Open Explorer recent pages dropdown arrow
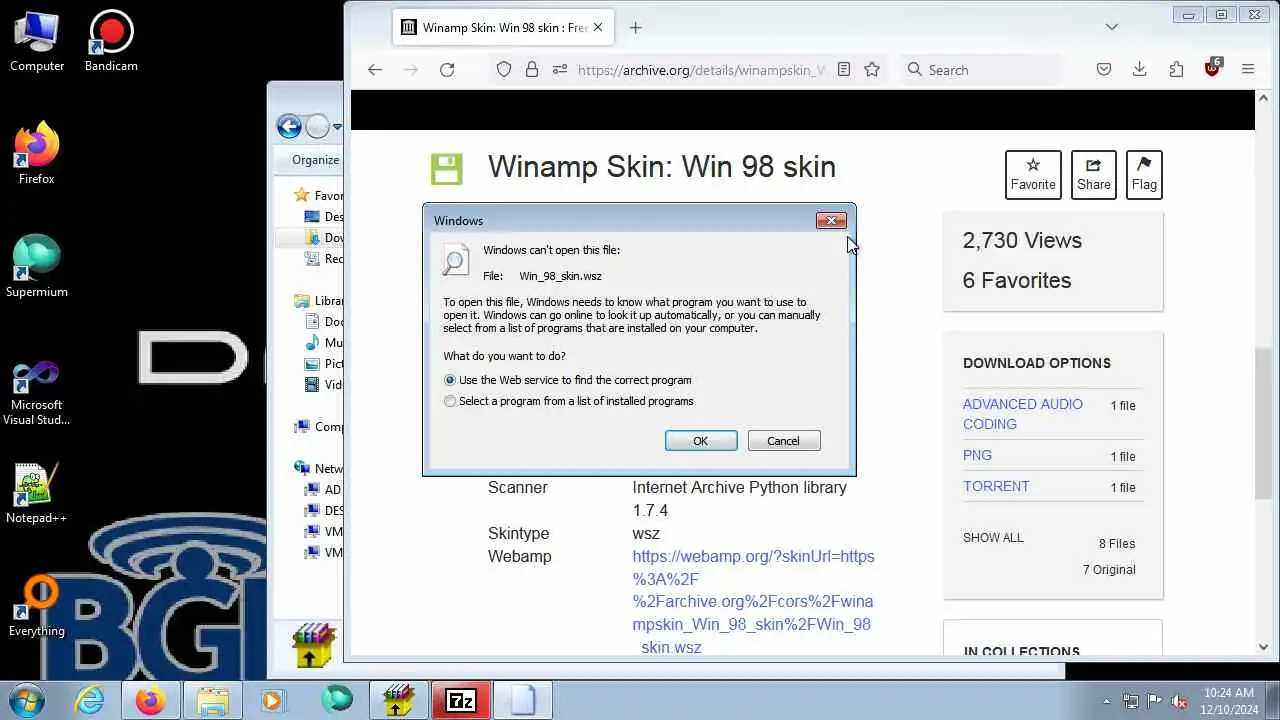The width and height of the screenshot is (1280, 720). (338, 126)
